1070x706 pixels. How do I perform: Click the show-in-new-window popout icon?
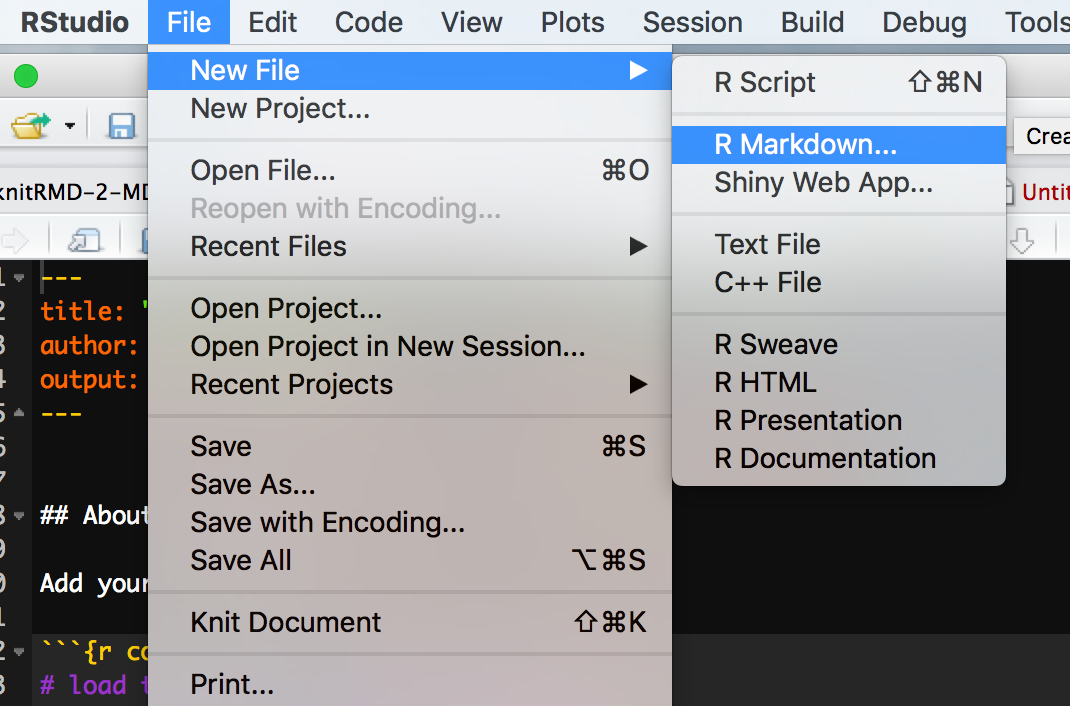(x=82, y=238)
